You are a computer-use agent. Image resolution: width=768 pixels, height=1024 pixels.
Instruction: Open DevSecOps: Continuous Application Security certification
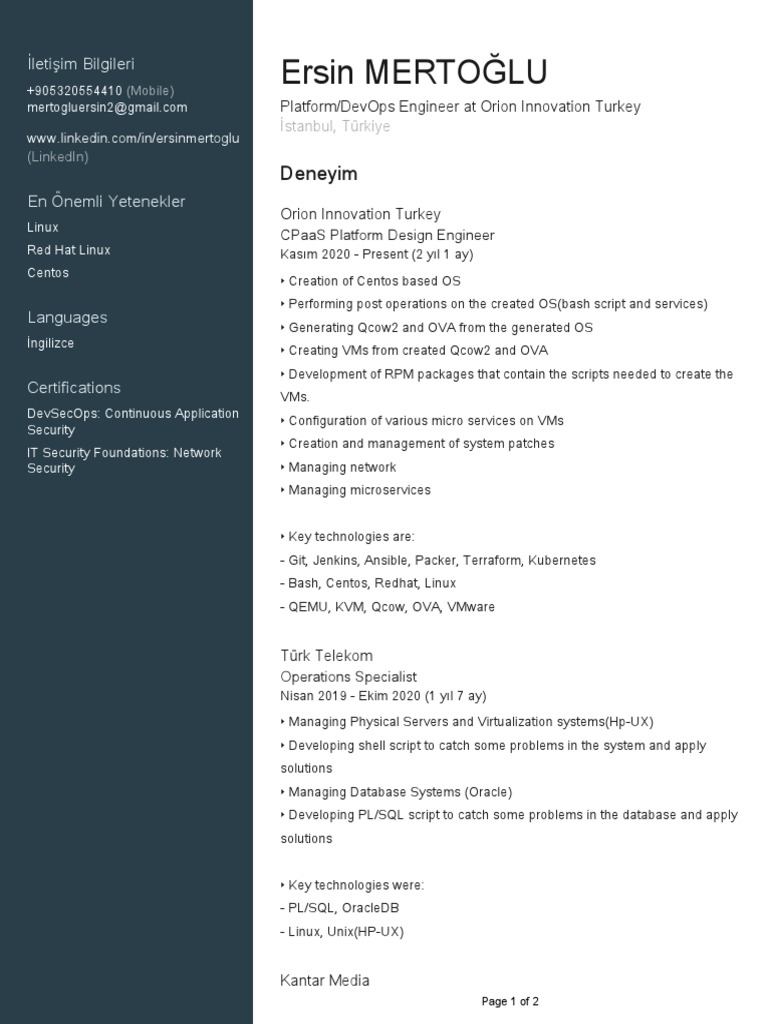click(133, 422)
